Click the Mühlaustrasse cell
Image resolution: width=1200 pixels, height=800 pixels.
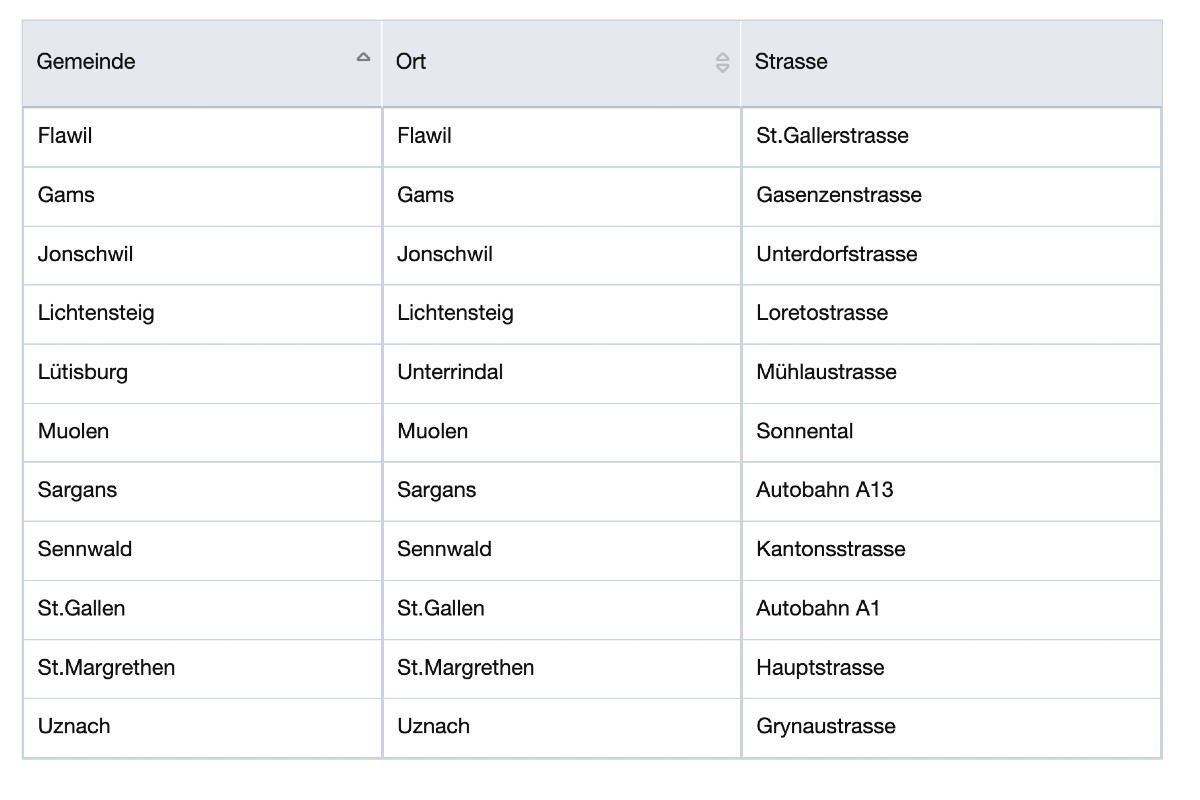[x=826, y=372]
